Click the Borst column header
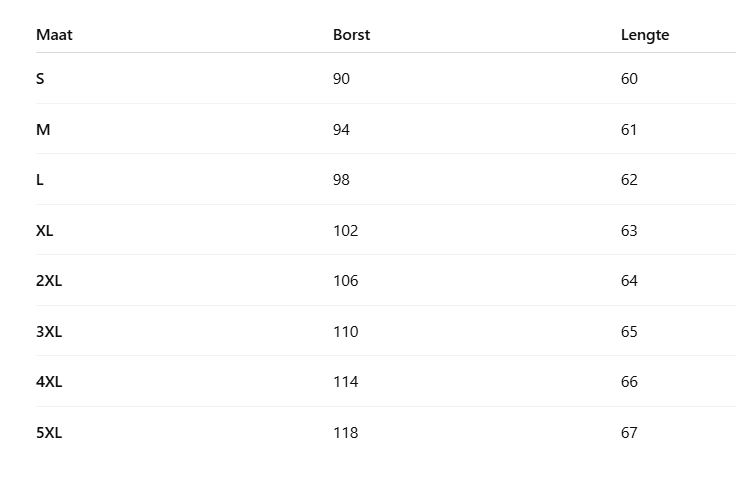The image size is (736, 484). tap(351, 35)
